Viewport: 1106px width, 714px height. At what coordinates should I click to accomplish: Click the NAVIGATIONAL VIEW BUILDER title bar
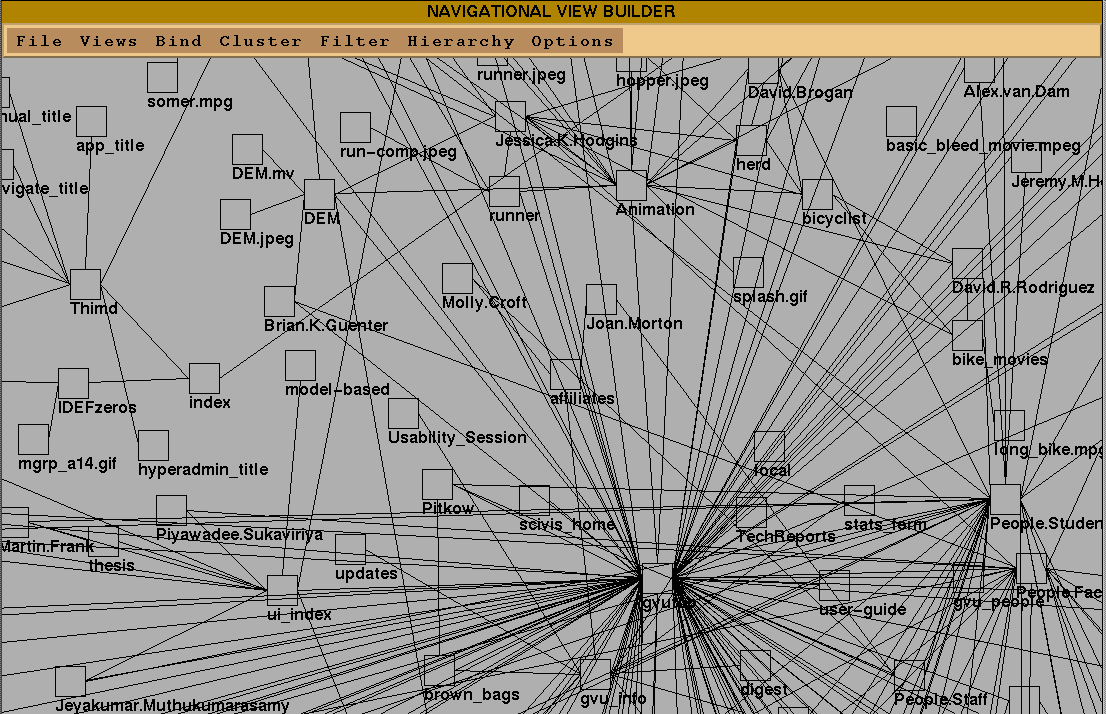pyautogui.click(x=552, y=12)
